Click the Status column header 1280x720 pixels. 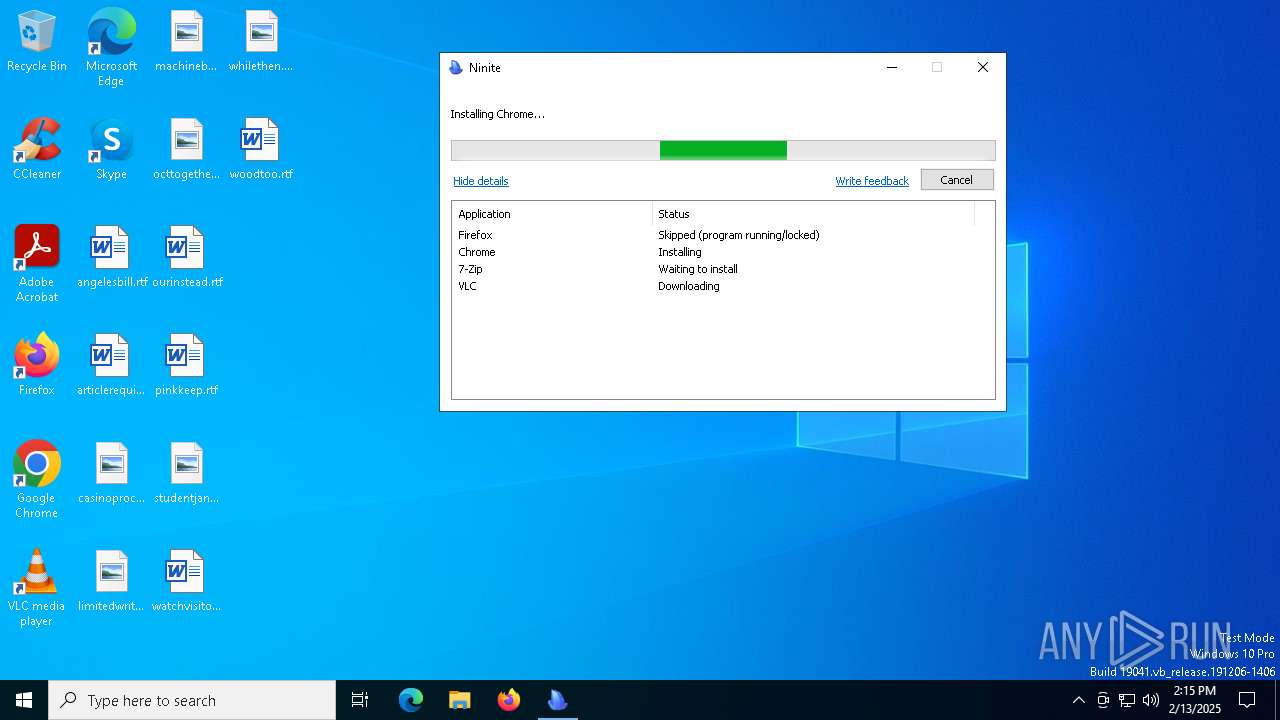813,214
